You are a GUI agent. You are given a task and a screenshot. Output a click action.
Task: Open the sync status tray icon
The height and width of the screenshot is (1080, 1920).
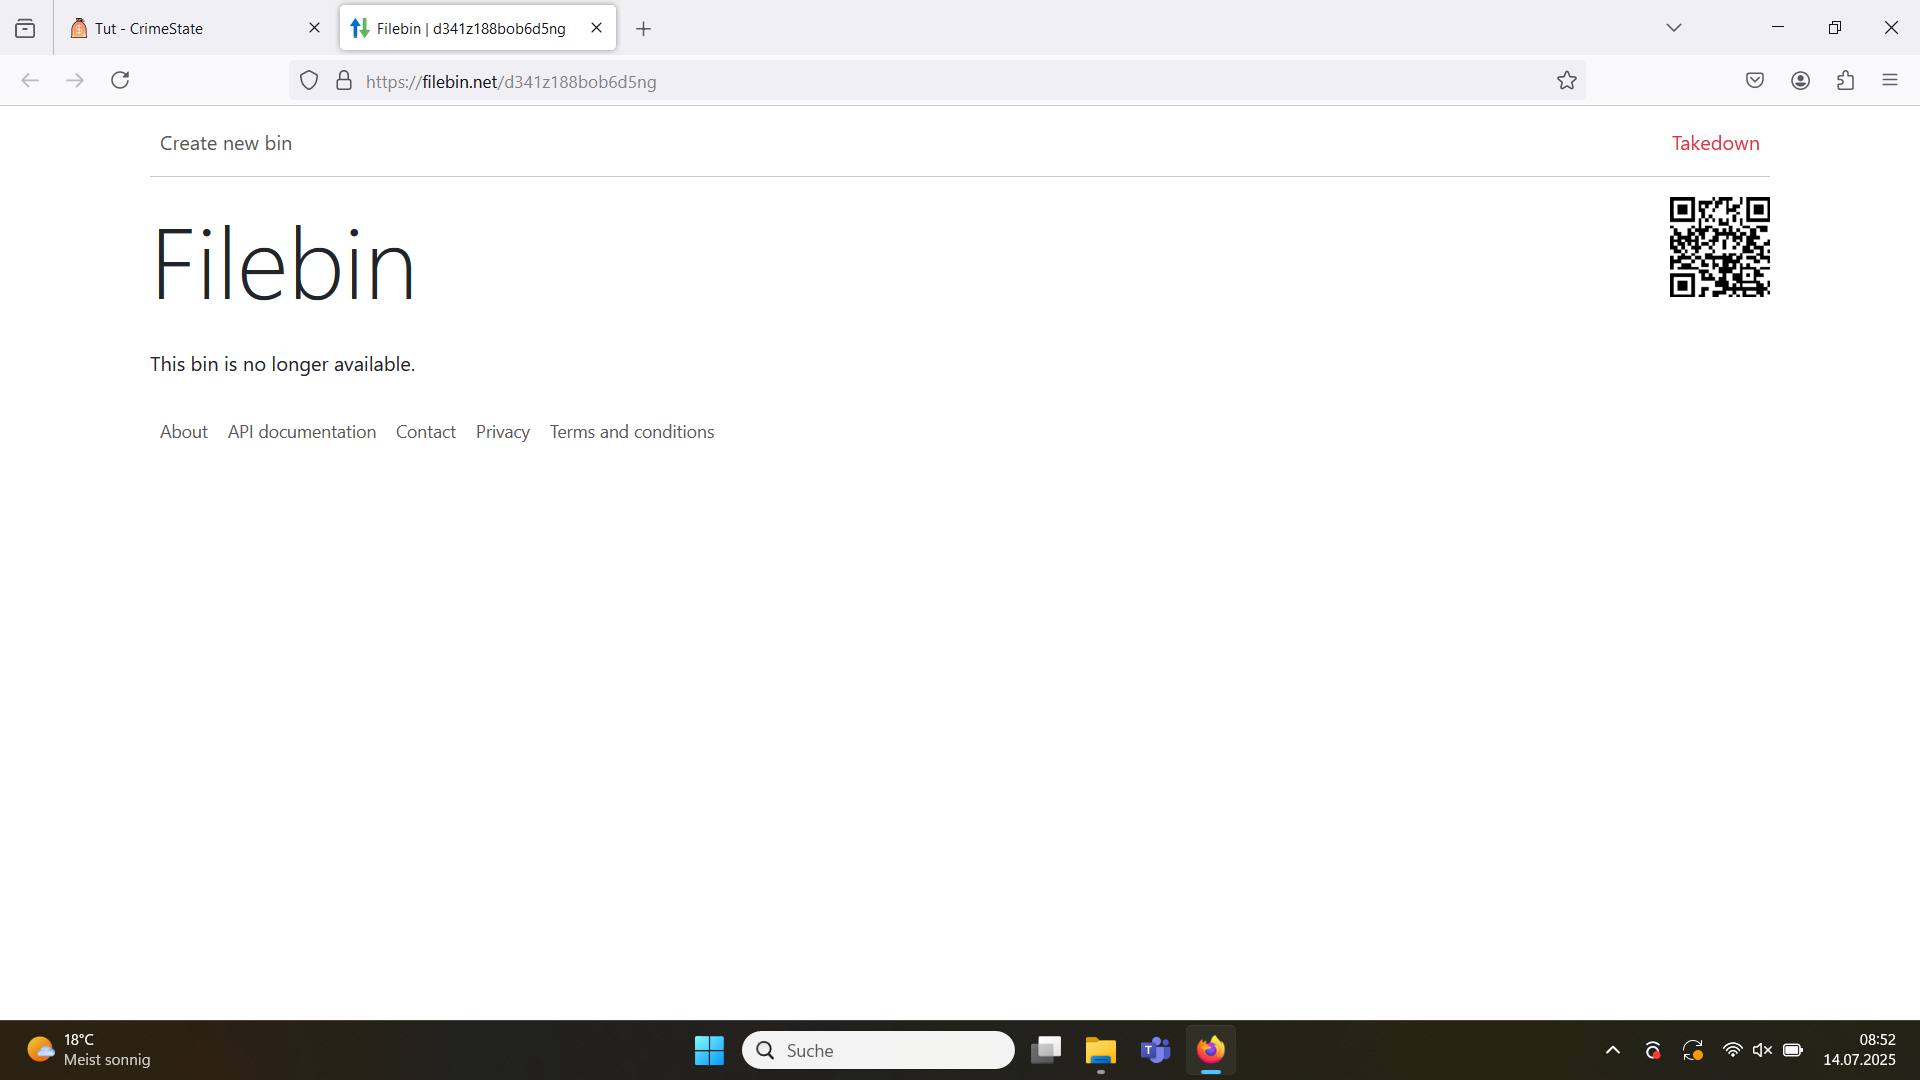click(x=1693, y=1050)
